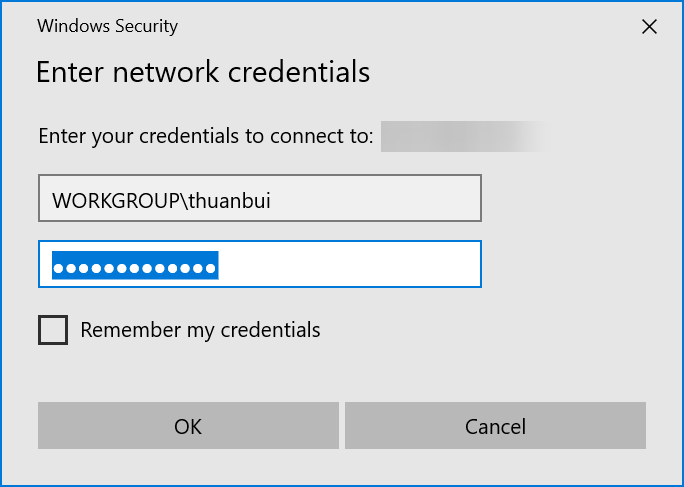Click the first dot of the password
Image resolution: width=684 pixels, height=487 pixels.
(58, 269)
